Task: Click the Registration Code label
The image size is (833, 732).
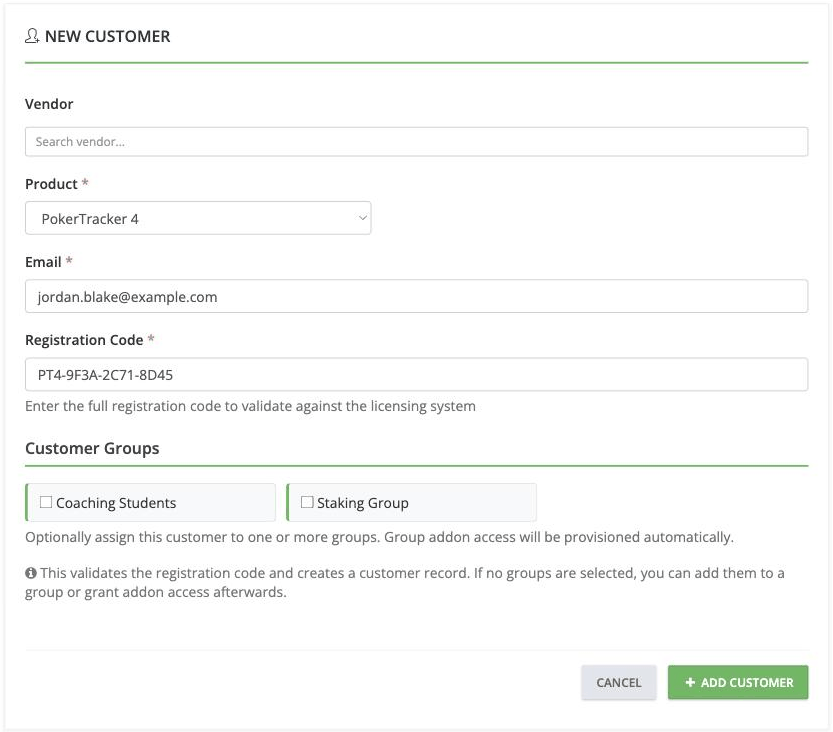Action: click(x=84, y=340)
